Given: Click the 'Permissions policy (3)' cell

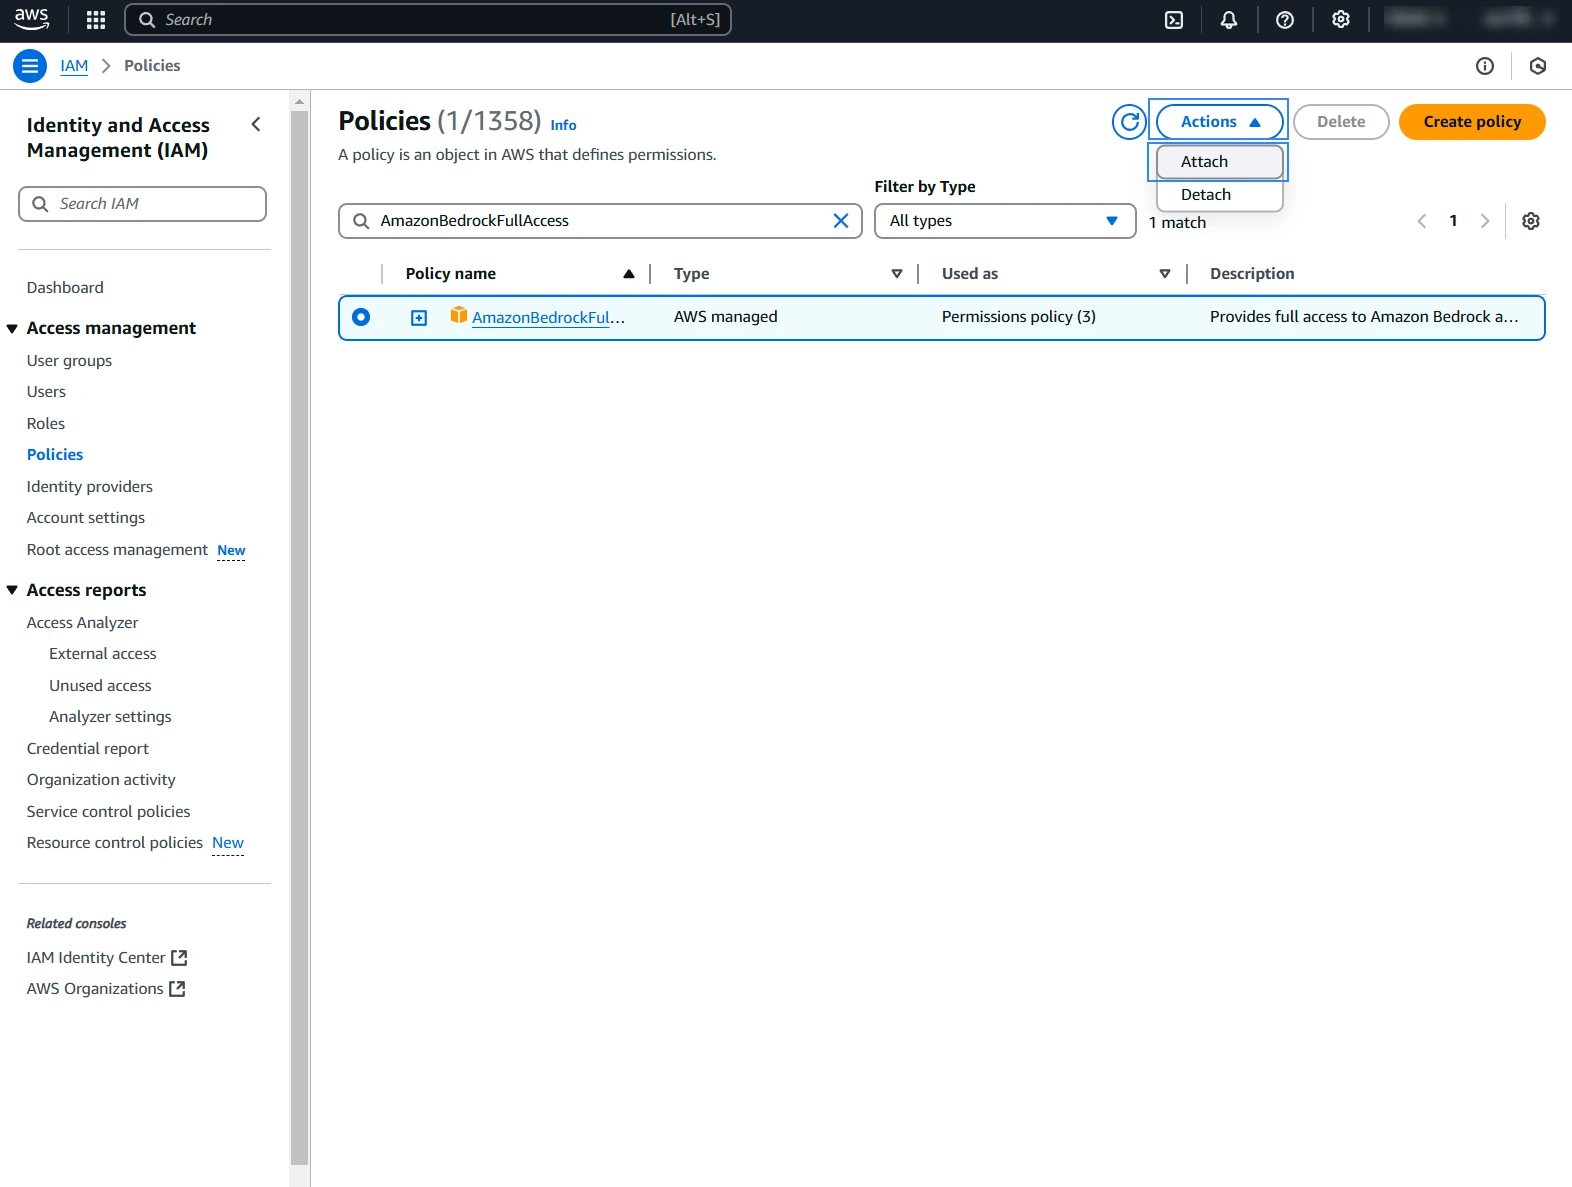Looking at the screenshot, I should click(1019, 317).
